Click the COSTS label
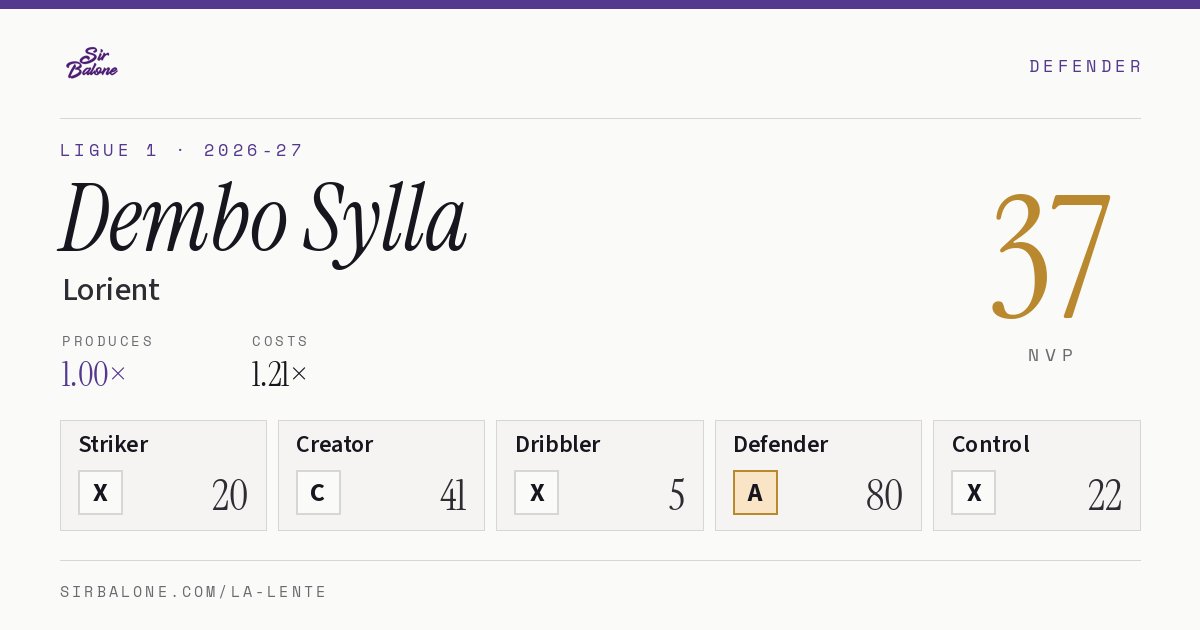Screen dimensions: 1200x630 coord(281,341)
